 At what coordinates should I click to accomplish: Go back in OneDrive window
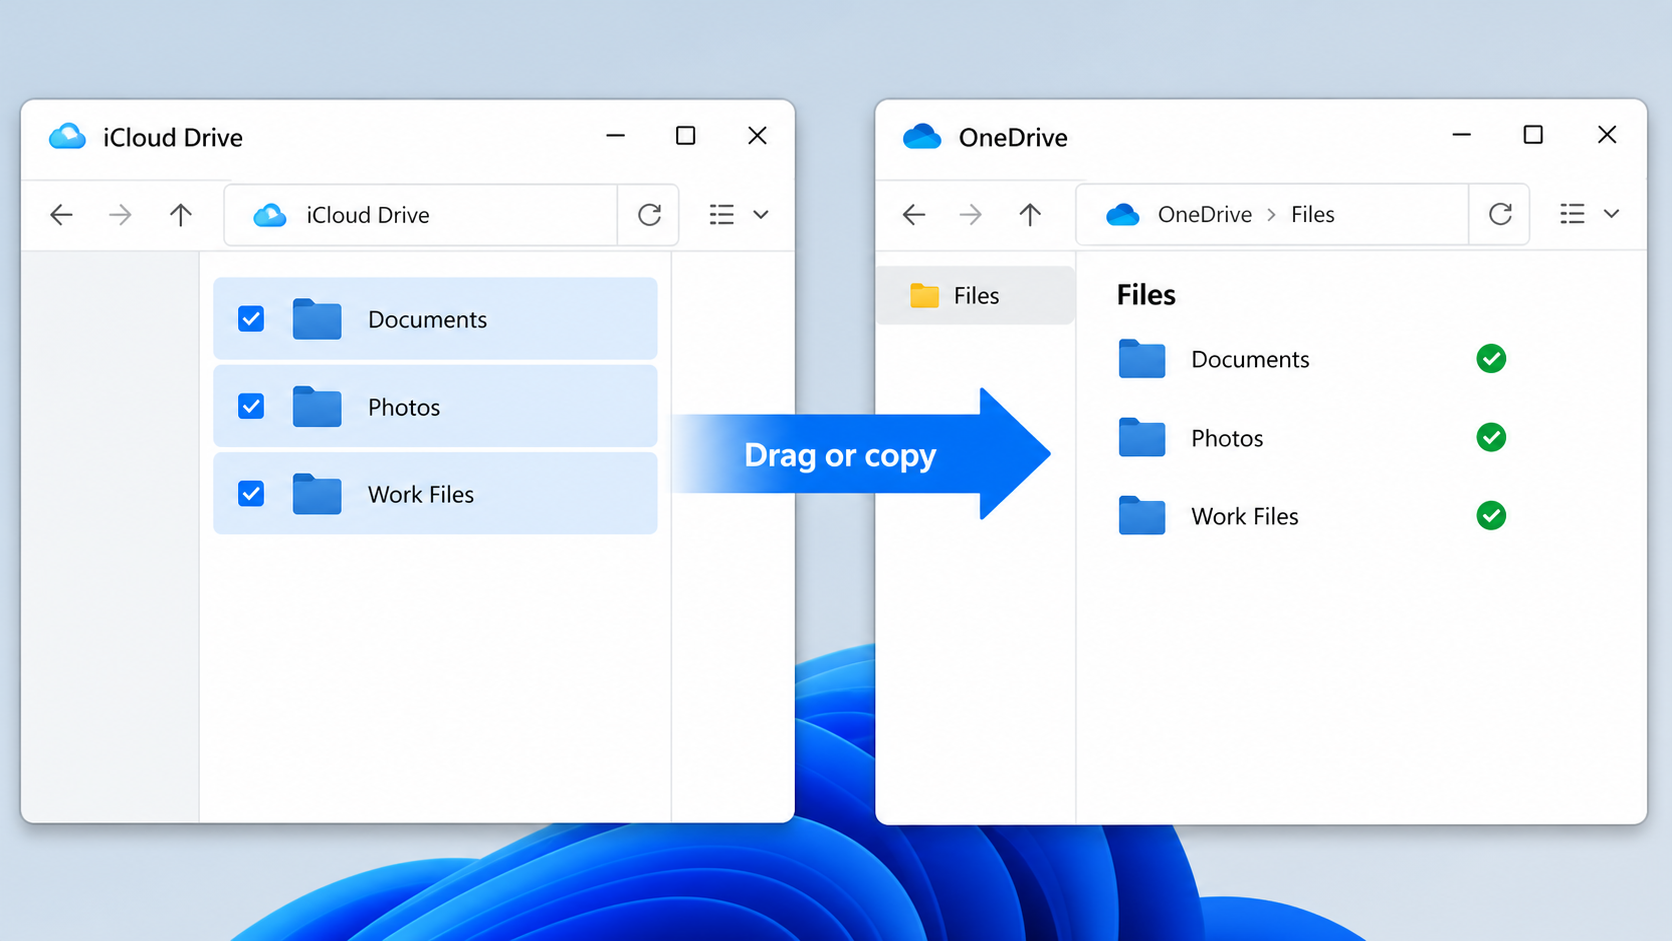click(913, 214)
